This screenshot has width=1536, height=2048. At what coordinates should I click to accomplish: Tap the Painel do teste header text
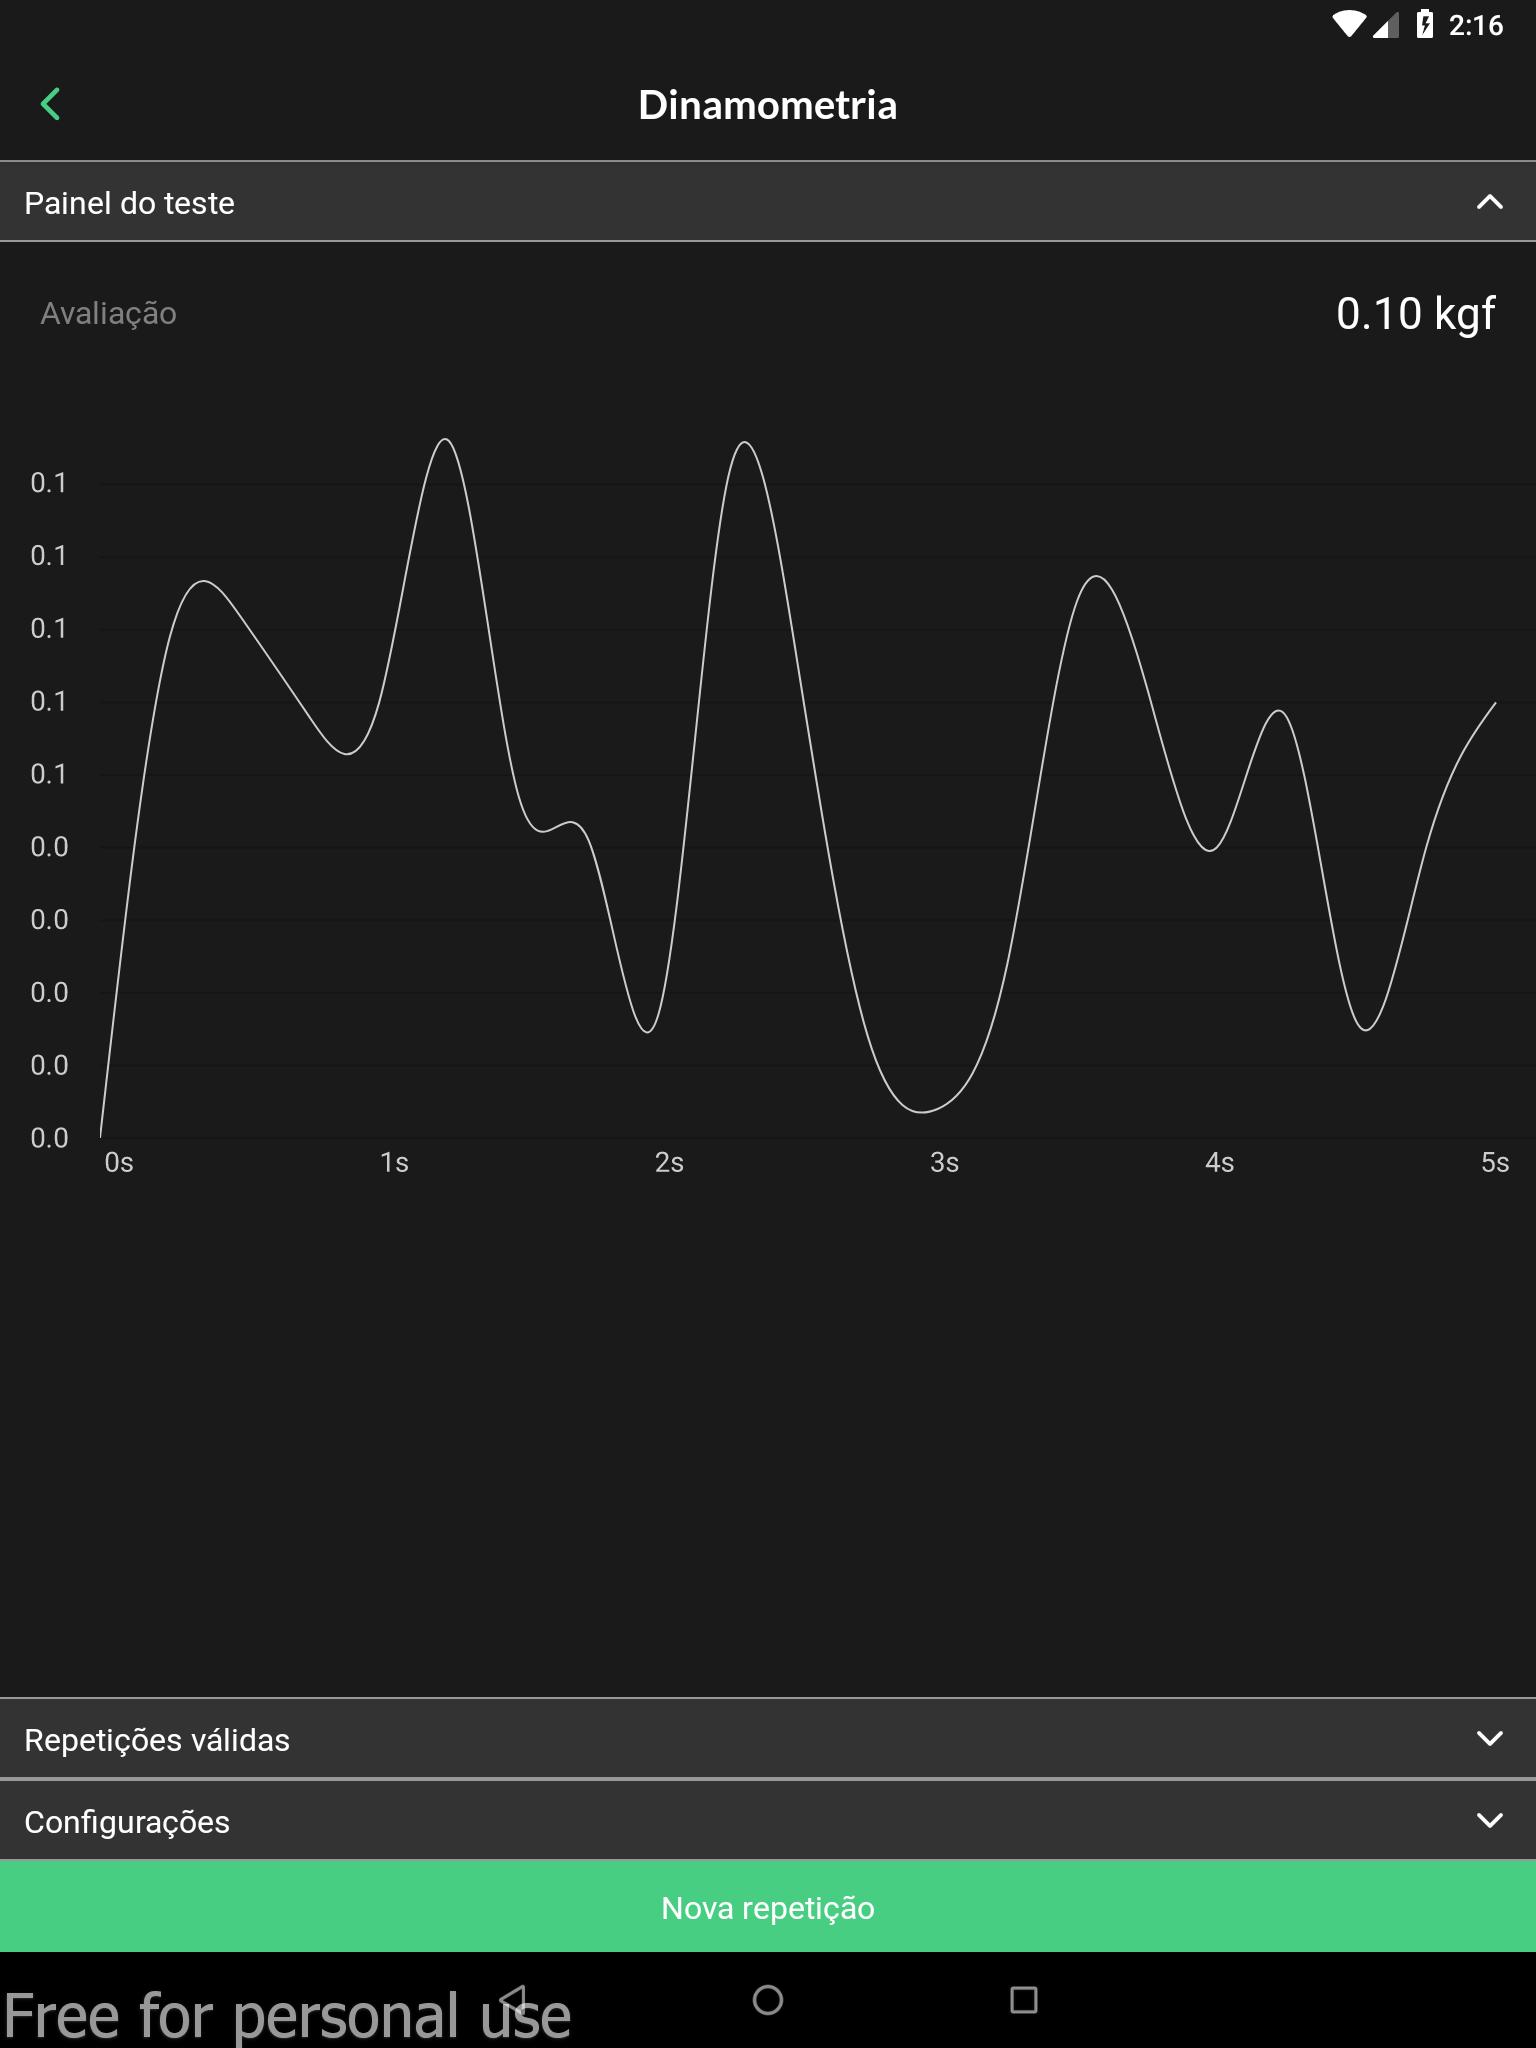129,203
